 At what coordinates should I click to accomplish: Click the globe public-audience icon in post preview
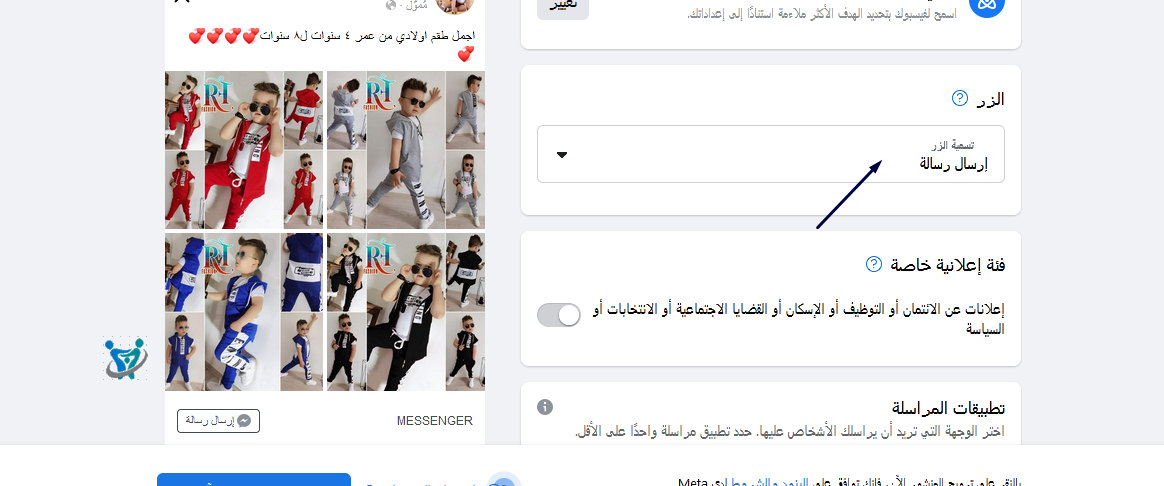click(x=391, y=5)
